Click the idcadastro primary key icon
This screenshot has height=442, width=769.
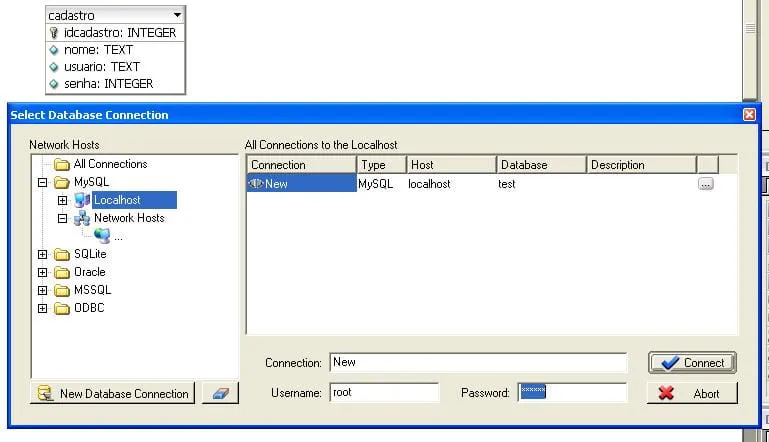54,33
